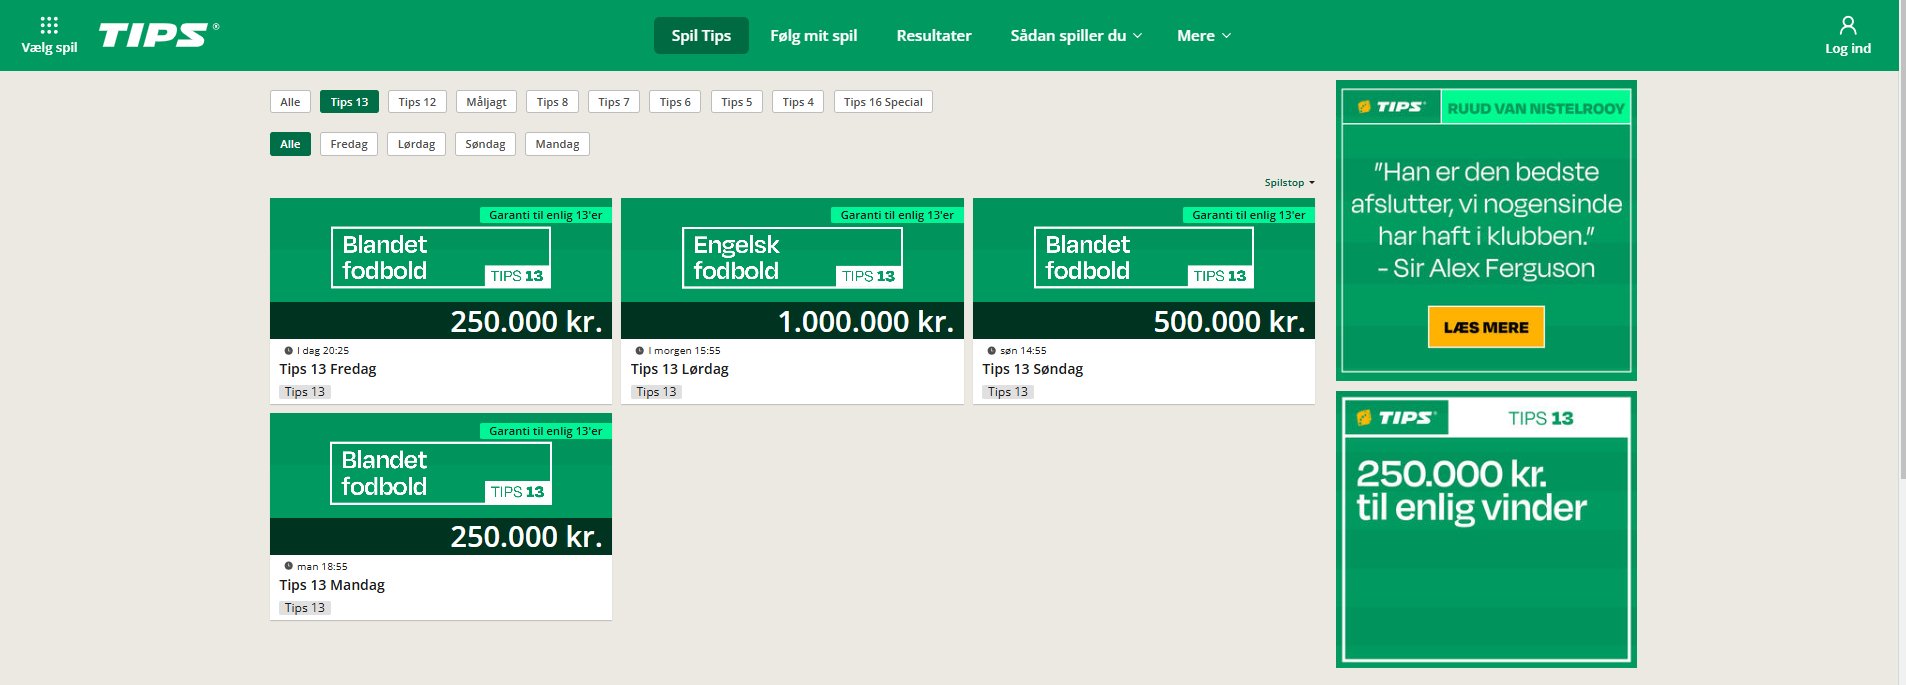This screenshot has height=685, width=1906.
Task: Open the Følg mit spil page
Action: pyautogui.click(x=813, y=36)
